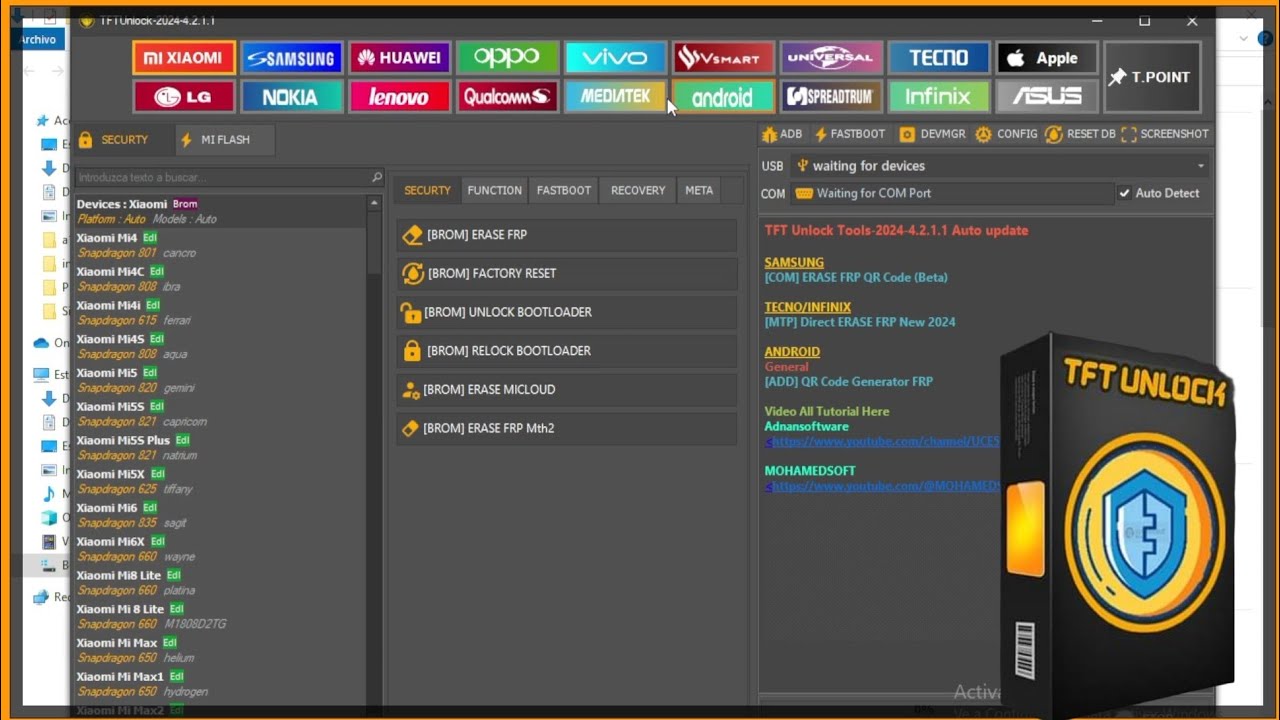Open the Infinix brand section
The height and width of the screenshot is (720, 1280).
939,97
